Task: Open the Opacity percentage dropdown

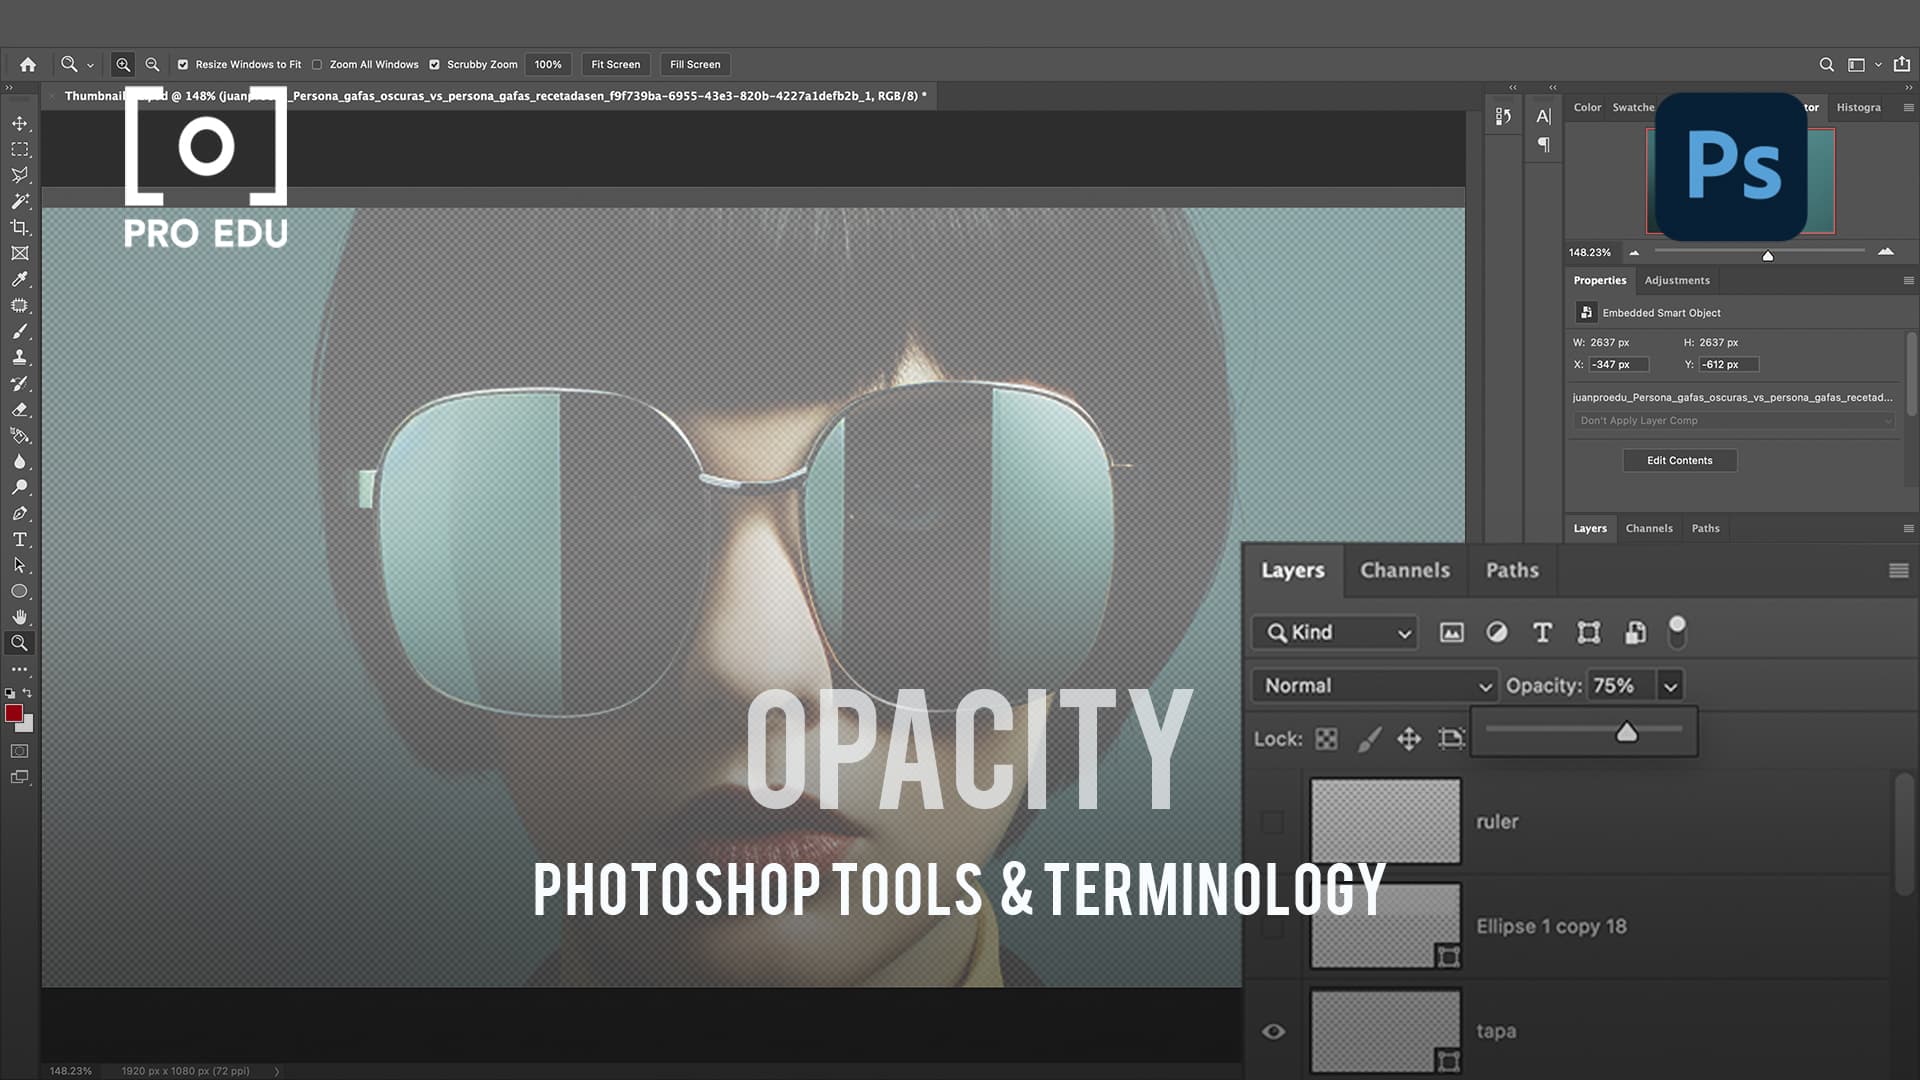Action: 1670,685
